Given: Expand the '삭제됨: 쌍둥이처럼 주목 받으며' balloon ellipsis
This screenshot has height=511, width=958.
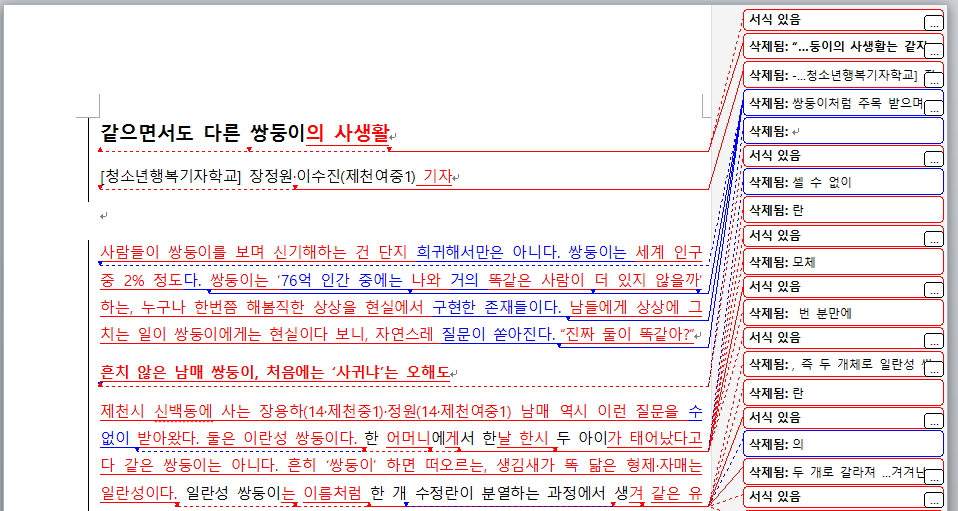Looking at the screenshot, I should [933, 107].
